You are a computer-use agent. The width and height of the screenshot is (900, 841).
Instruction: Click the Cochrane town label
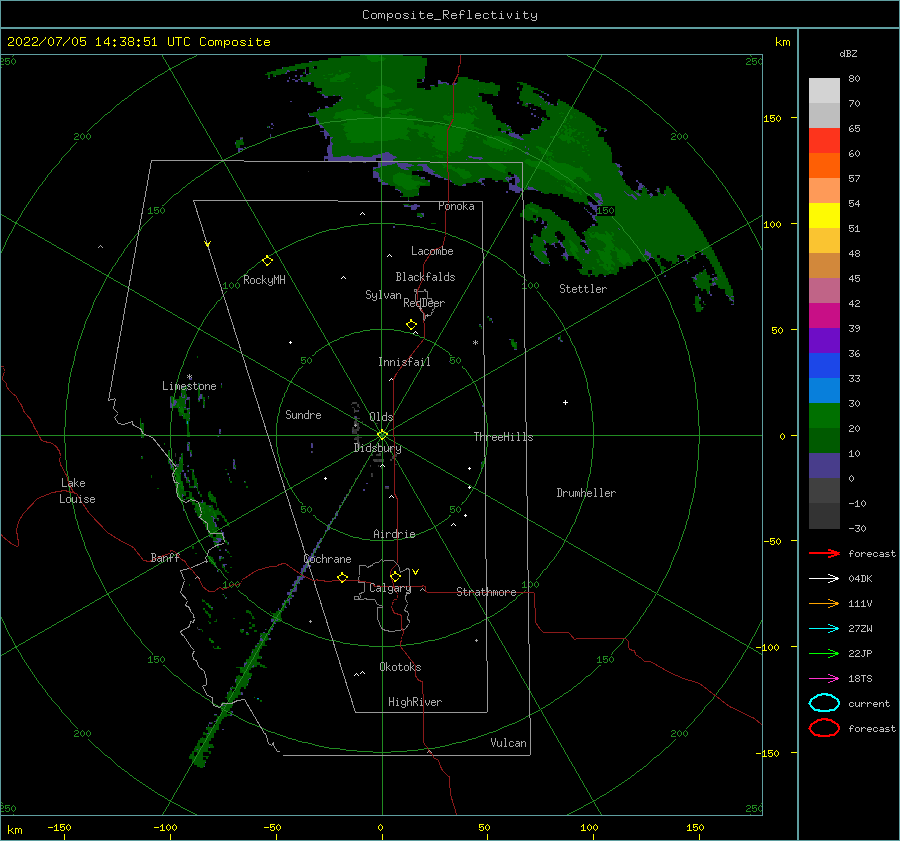click(327, 559)
